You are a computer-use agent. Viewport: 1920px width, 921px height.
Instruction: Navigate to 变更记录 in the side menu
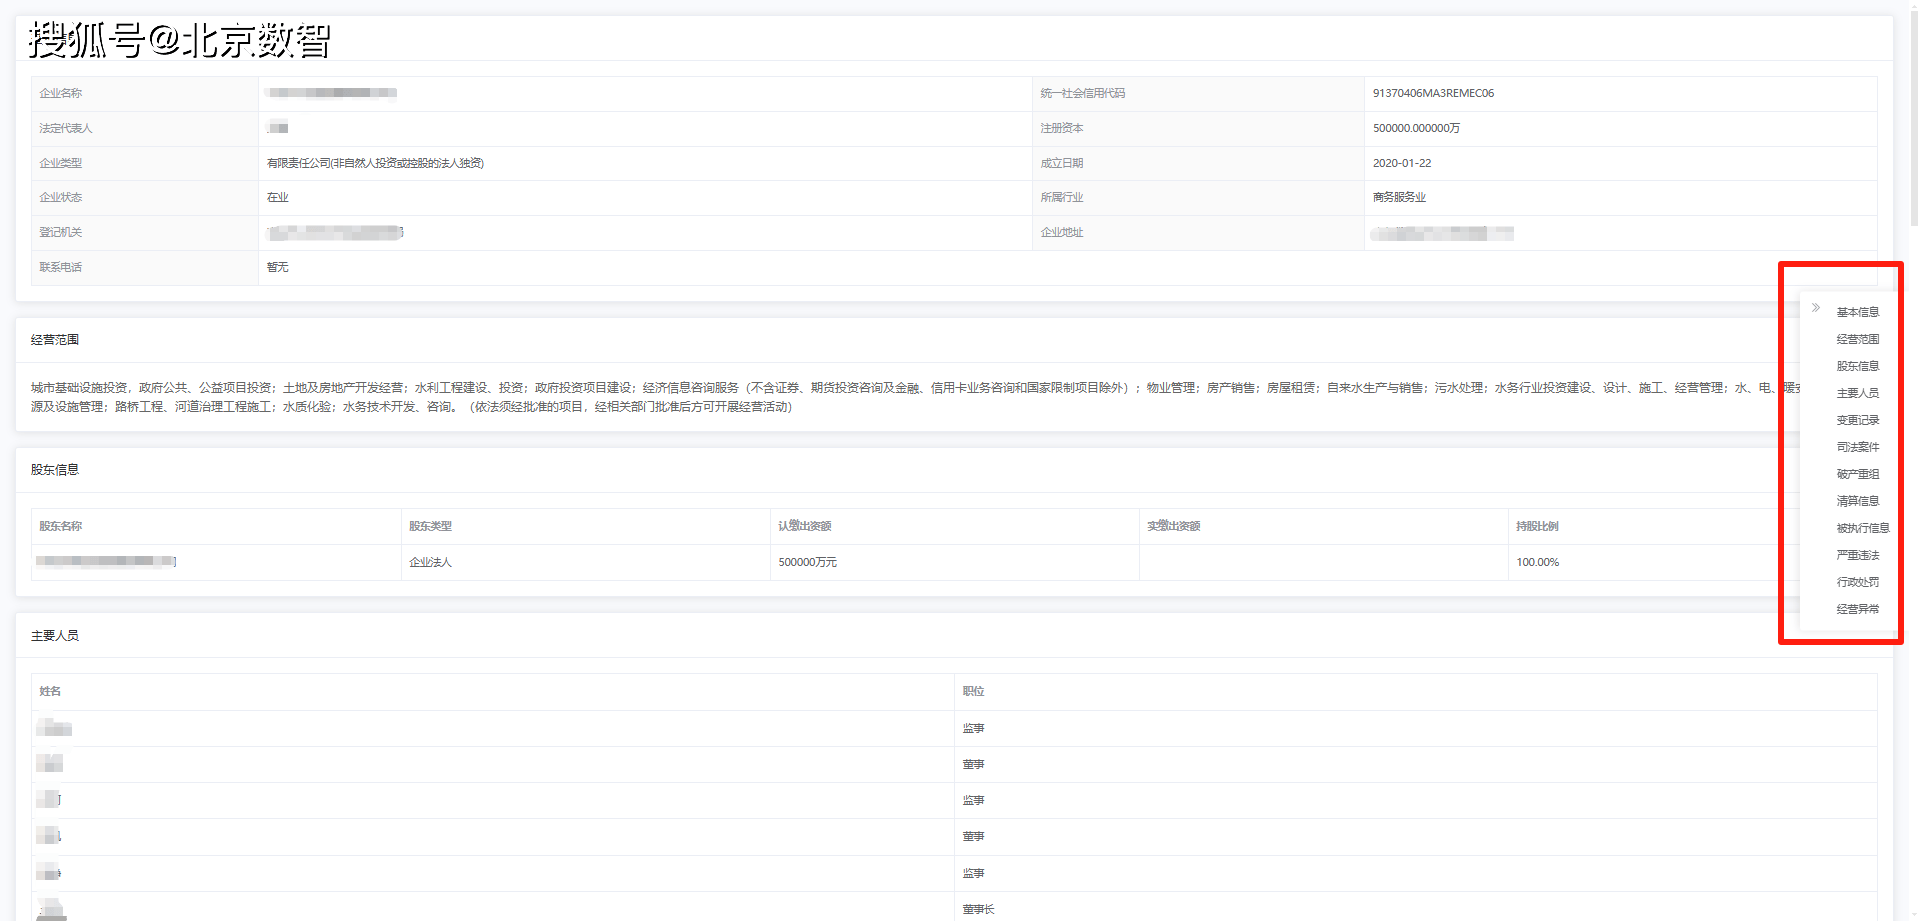coord(1857,420)
